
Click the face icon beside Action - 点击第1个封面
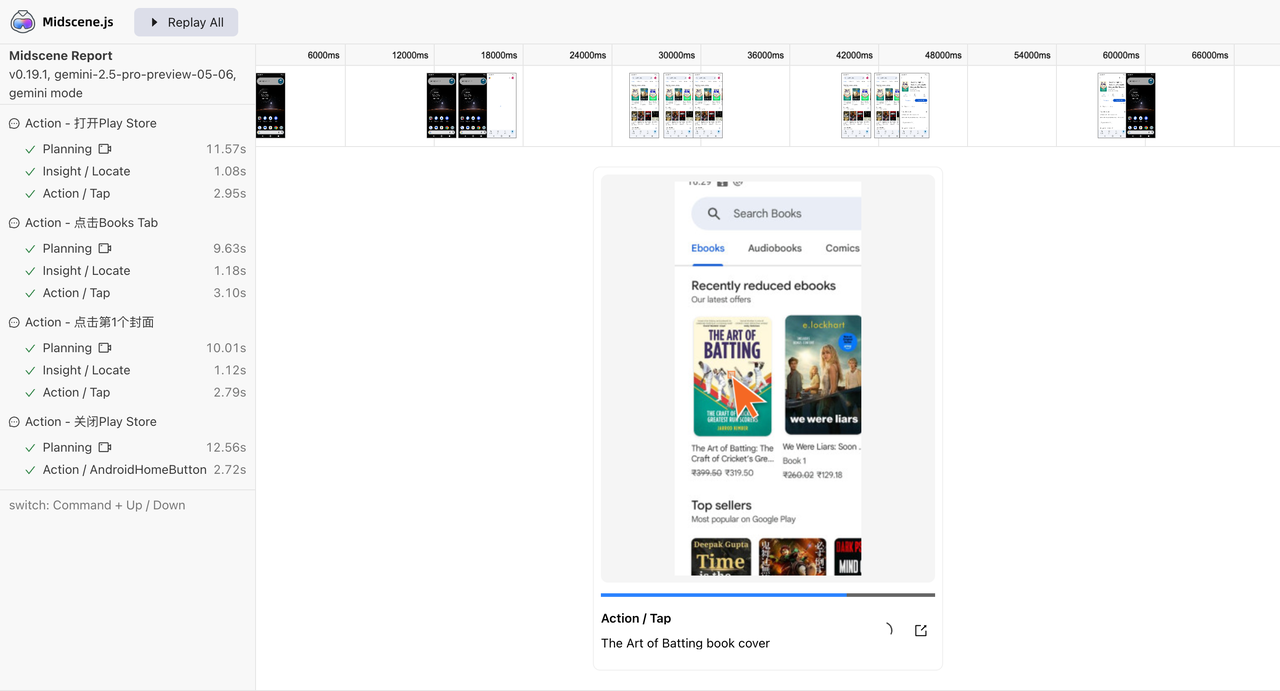(x=14, y=323)
